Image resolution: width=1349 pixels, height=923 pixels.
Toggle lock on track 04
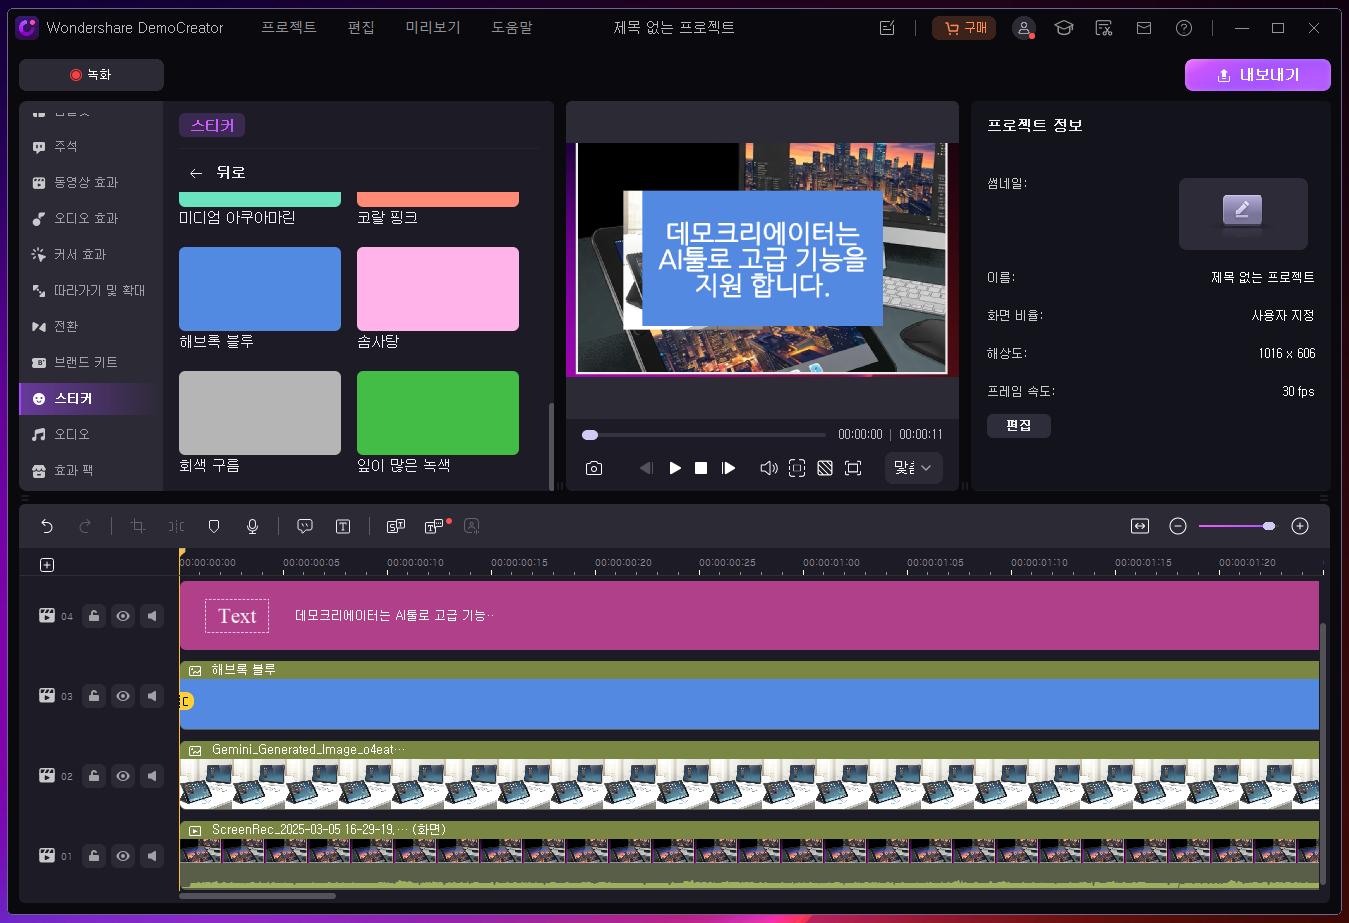(94, 616)
